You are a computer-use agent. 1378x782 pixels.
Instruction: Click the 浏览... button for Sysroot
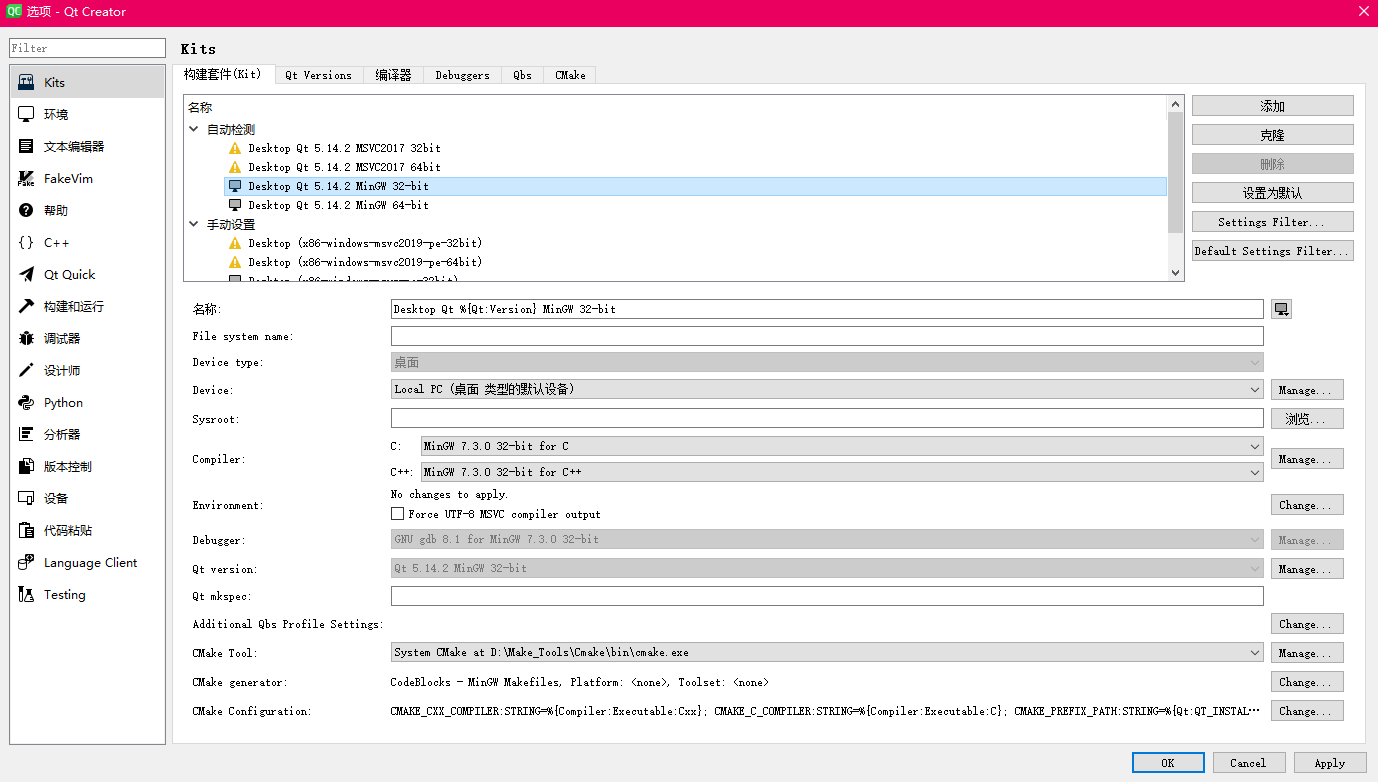tap(1307, 419)
